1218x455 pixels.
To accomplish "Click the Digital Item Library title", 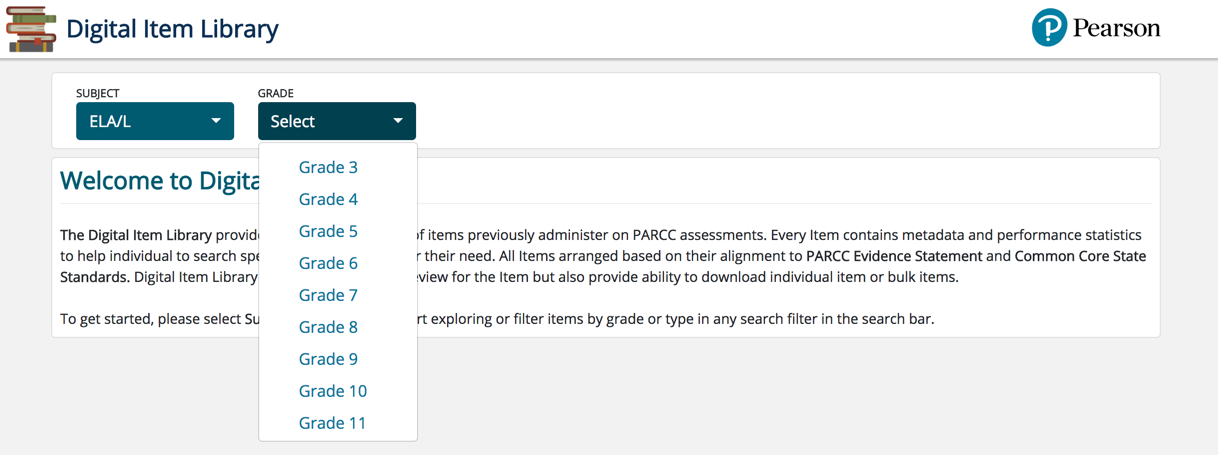I will click(172, 29).
